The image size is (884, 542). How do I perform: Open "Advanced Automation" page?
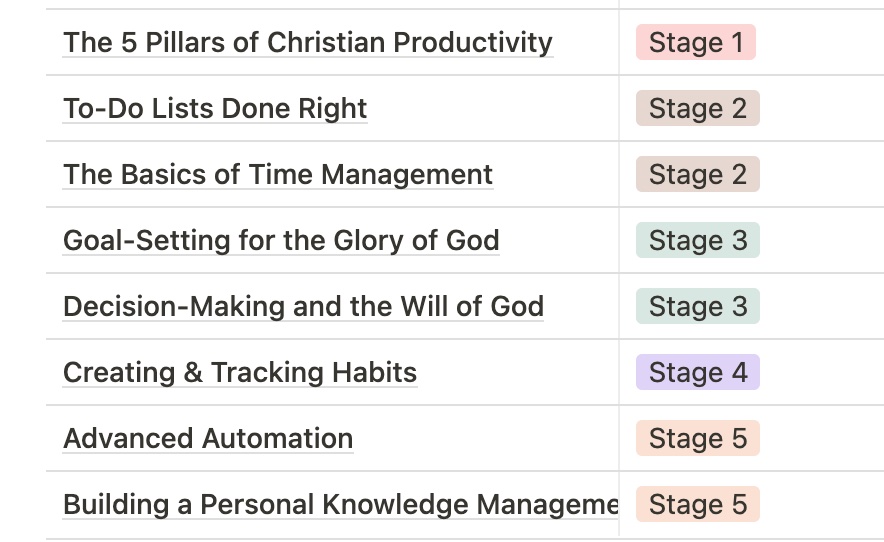coord(208,438)
